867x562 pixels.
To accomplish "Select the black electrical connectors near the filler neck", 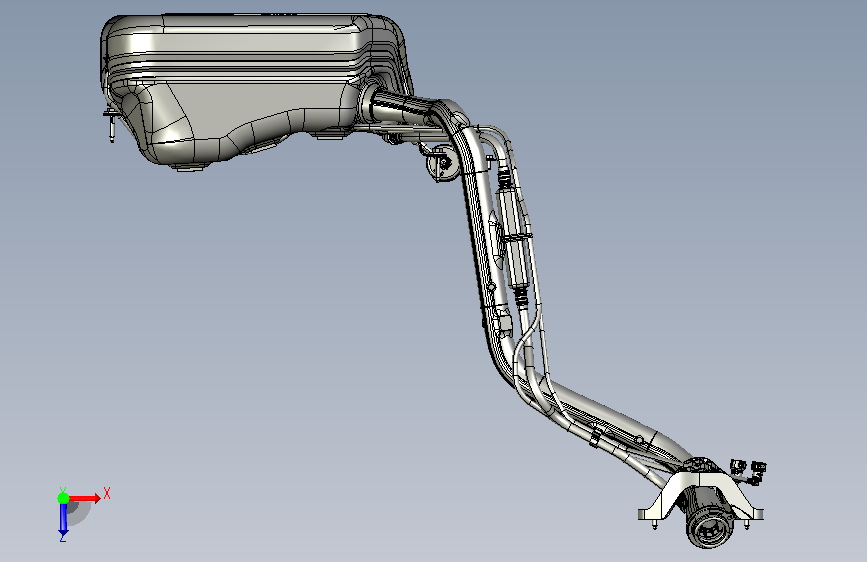I will (x=749, y=471).
